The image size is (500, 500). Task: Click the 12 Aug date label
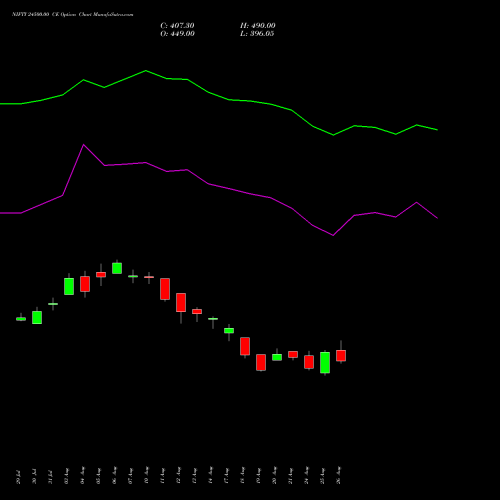(178, 476)
